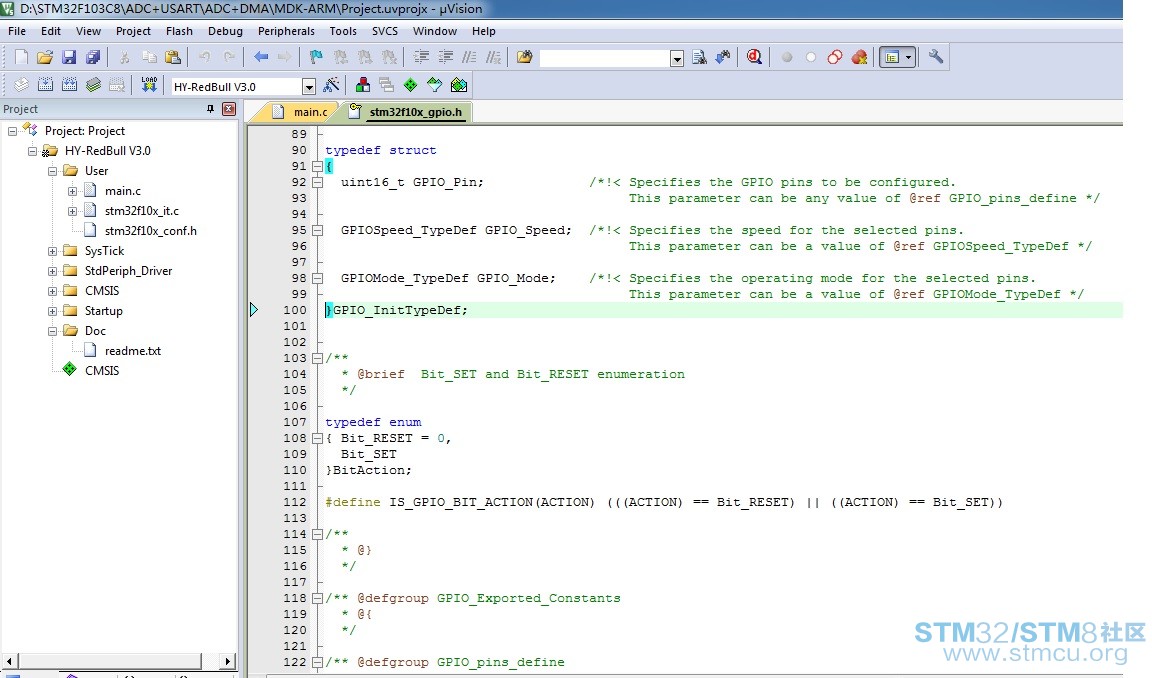
Task: Insert a bookmark with the blue flag icon
Action: [x=316, y=57]
